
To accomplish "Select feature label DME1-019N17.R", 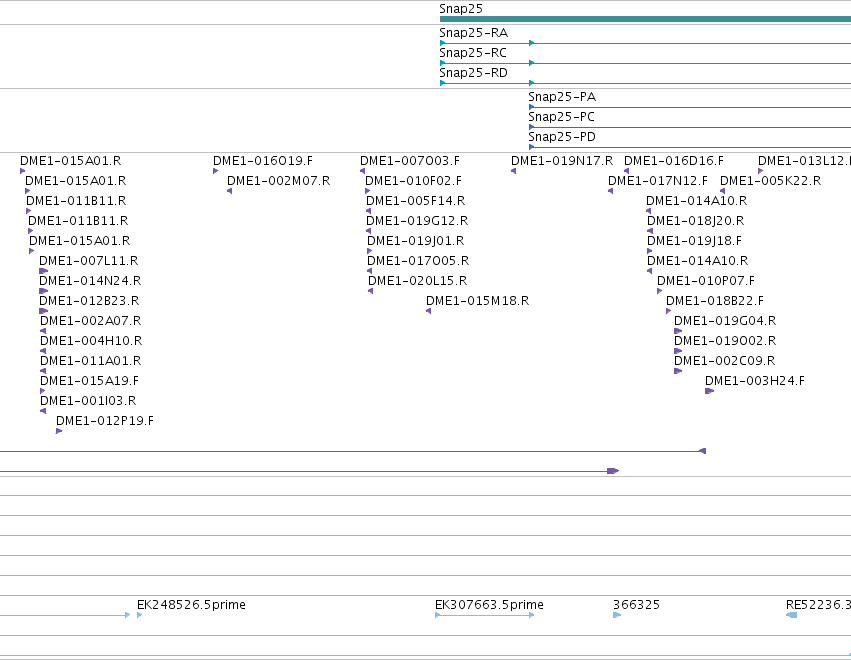I will (x=562, y=161).
